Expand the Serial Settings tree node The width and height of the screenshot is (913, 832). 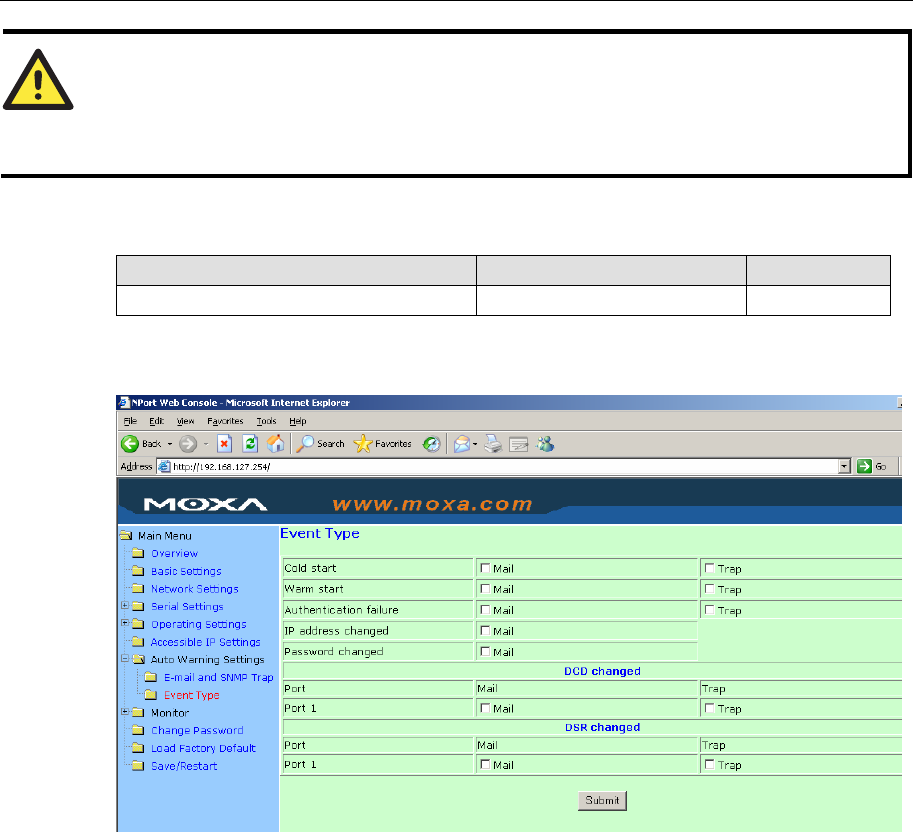pos(125,606)
